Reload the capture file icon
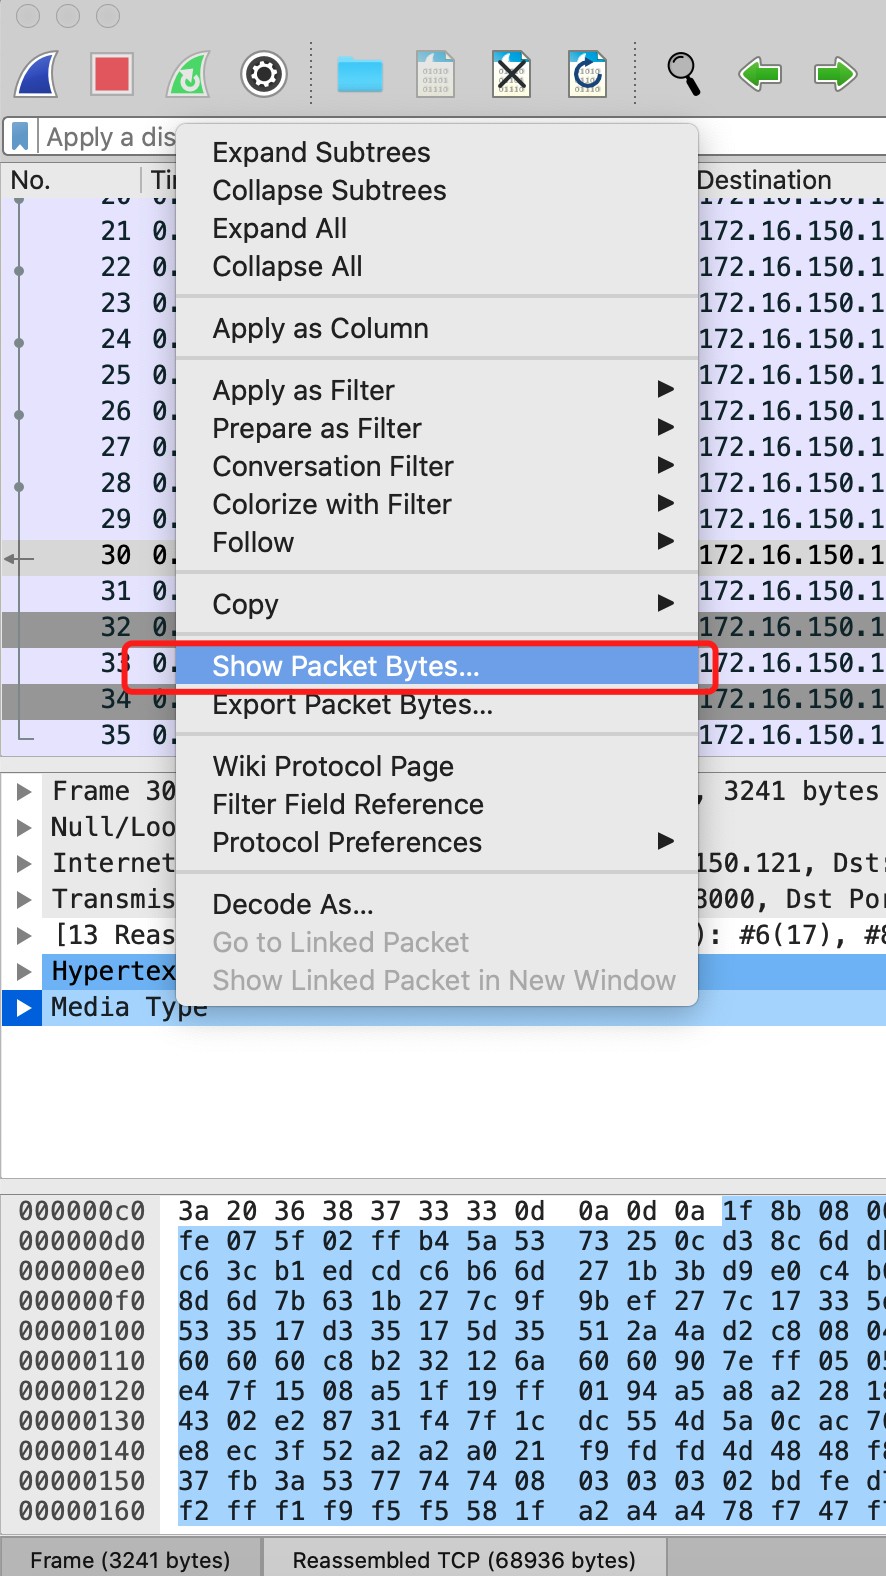This screenshot has width=886, height=1576. pos(587,75)
